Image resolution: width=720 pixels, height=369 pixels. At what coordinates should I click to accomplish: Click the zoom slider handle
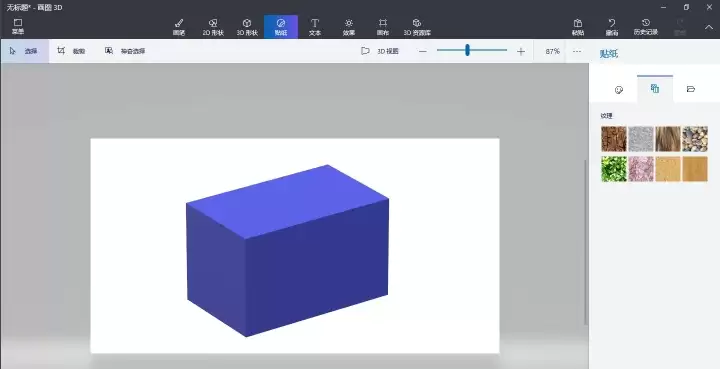pos(467,50)
